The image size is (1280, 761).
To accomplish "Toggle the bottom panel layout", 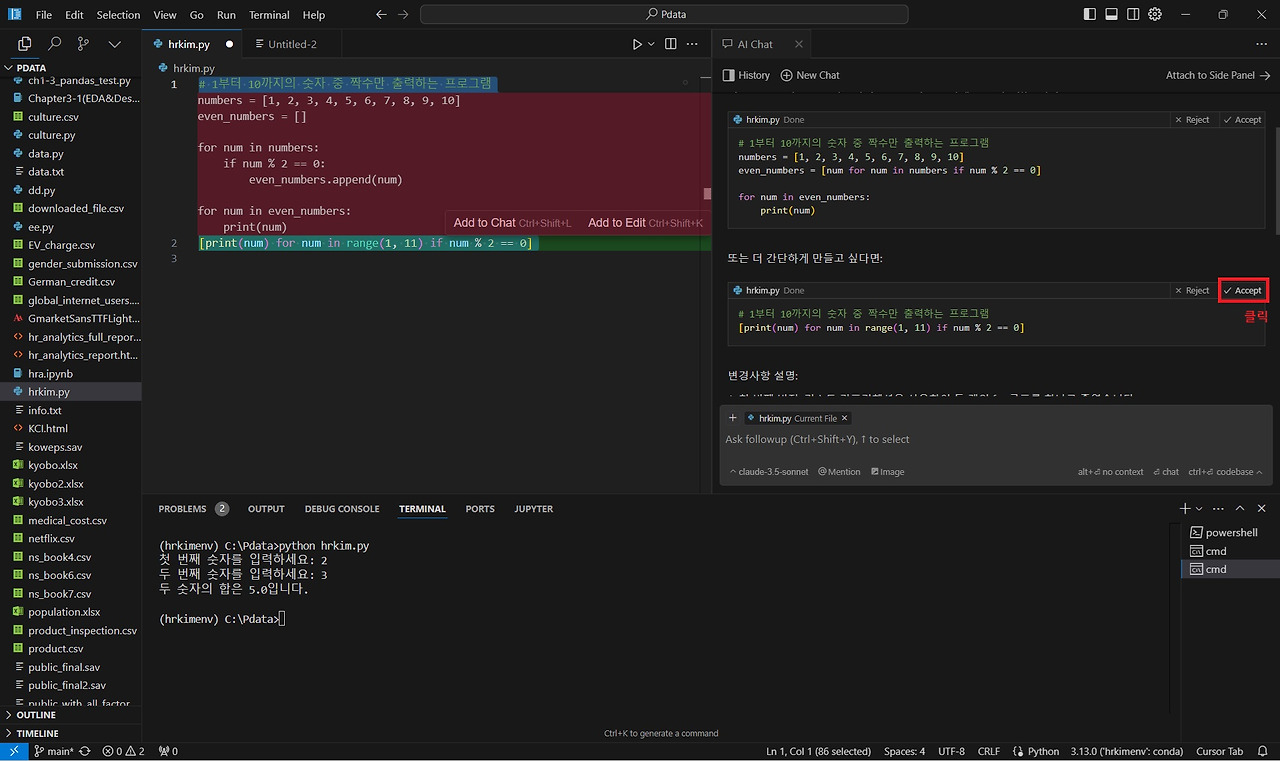I will point(1111,14).
